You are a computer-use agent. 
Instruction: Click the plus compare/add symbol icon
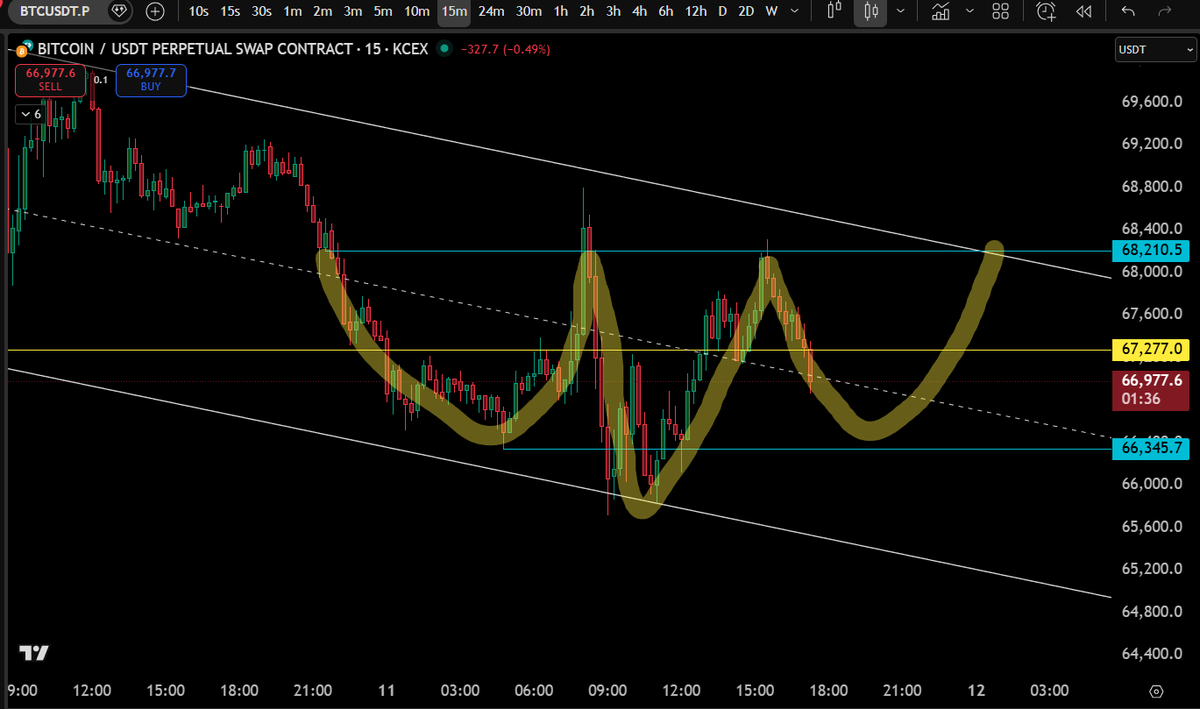156,12
